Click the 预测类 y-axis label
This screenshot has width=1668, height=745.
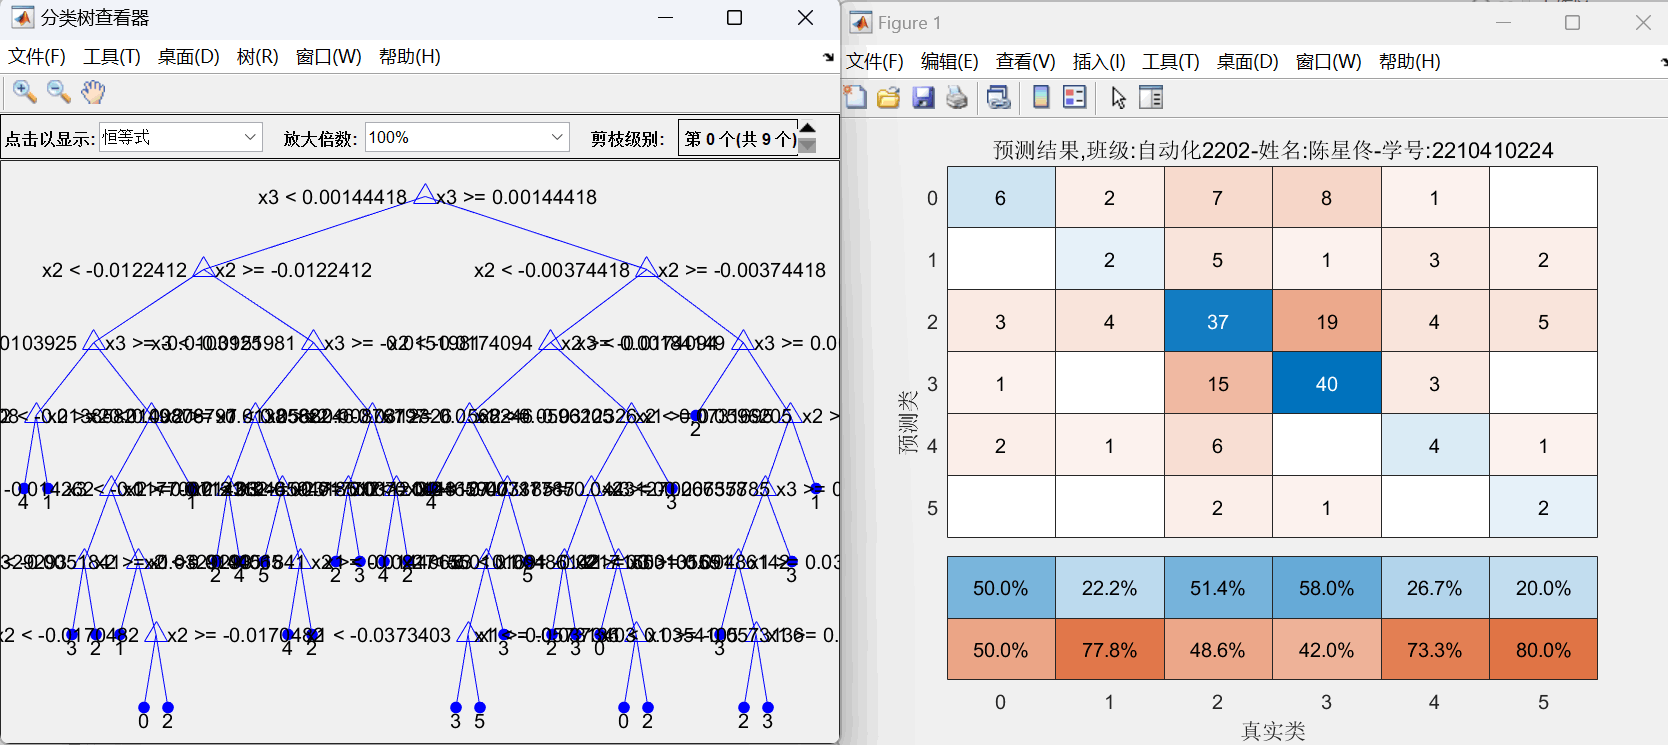click(x=908, y=422)
